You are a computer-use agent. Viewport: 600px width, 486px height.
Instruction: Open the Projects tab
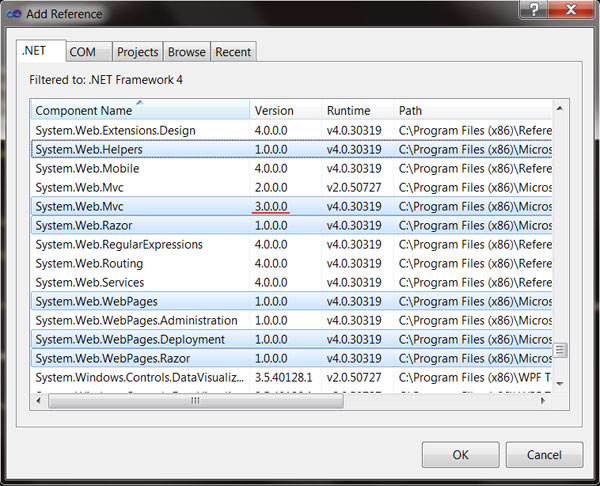[x=137, y=52]
